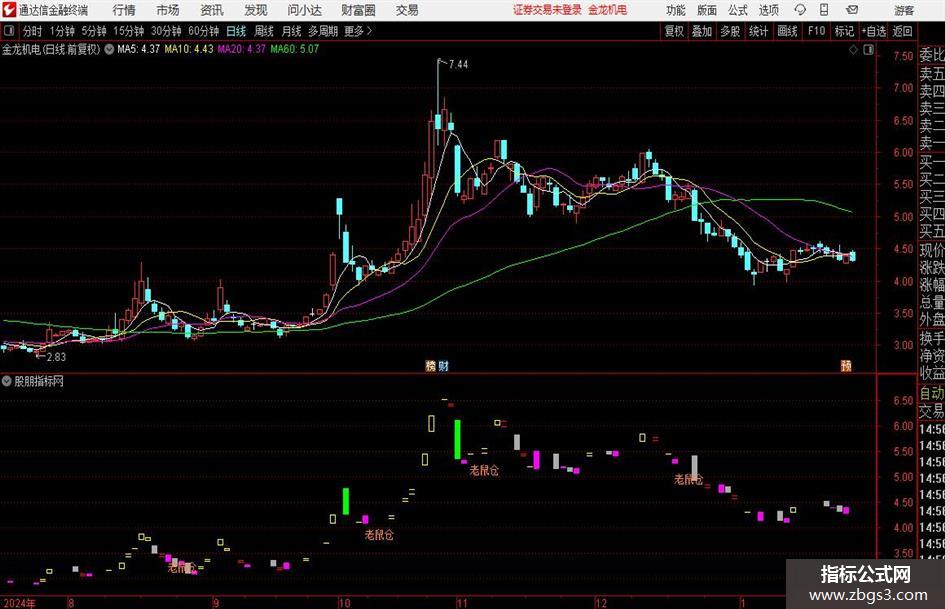Viewport: 945px width, 609px height.
Task: Switch to 15分钟 period tab
Action: (129, 31)
